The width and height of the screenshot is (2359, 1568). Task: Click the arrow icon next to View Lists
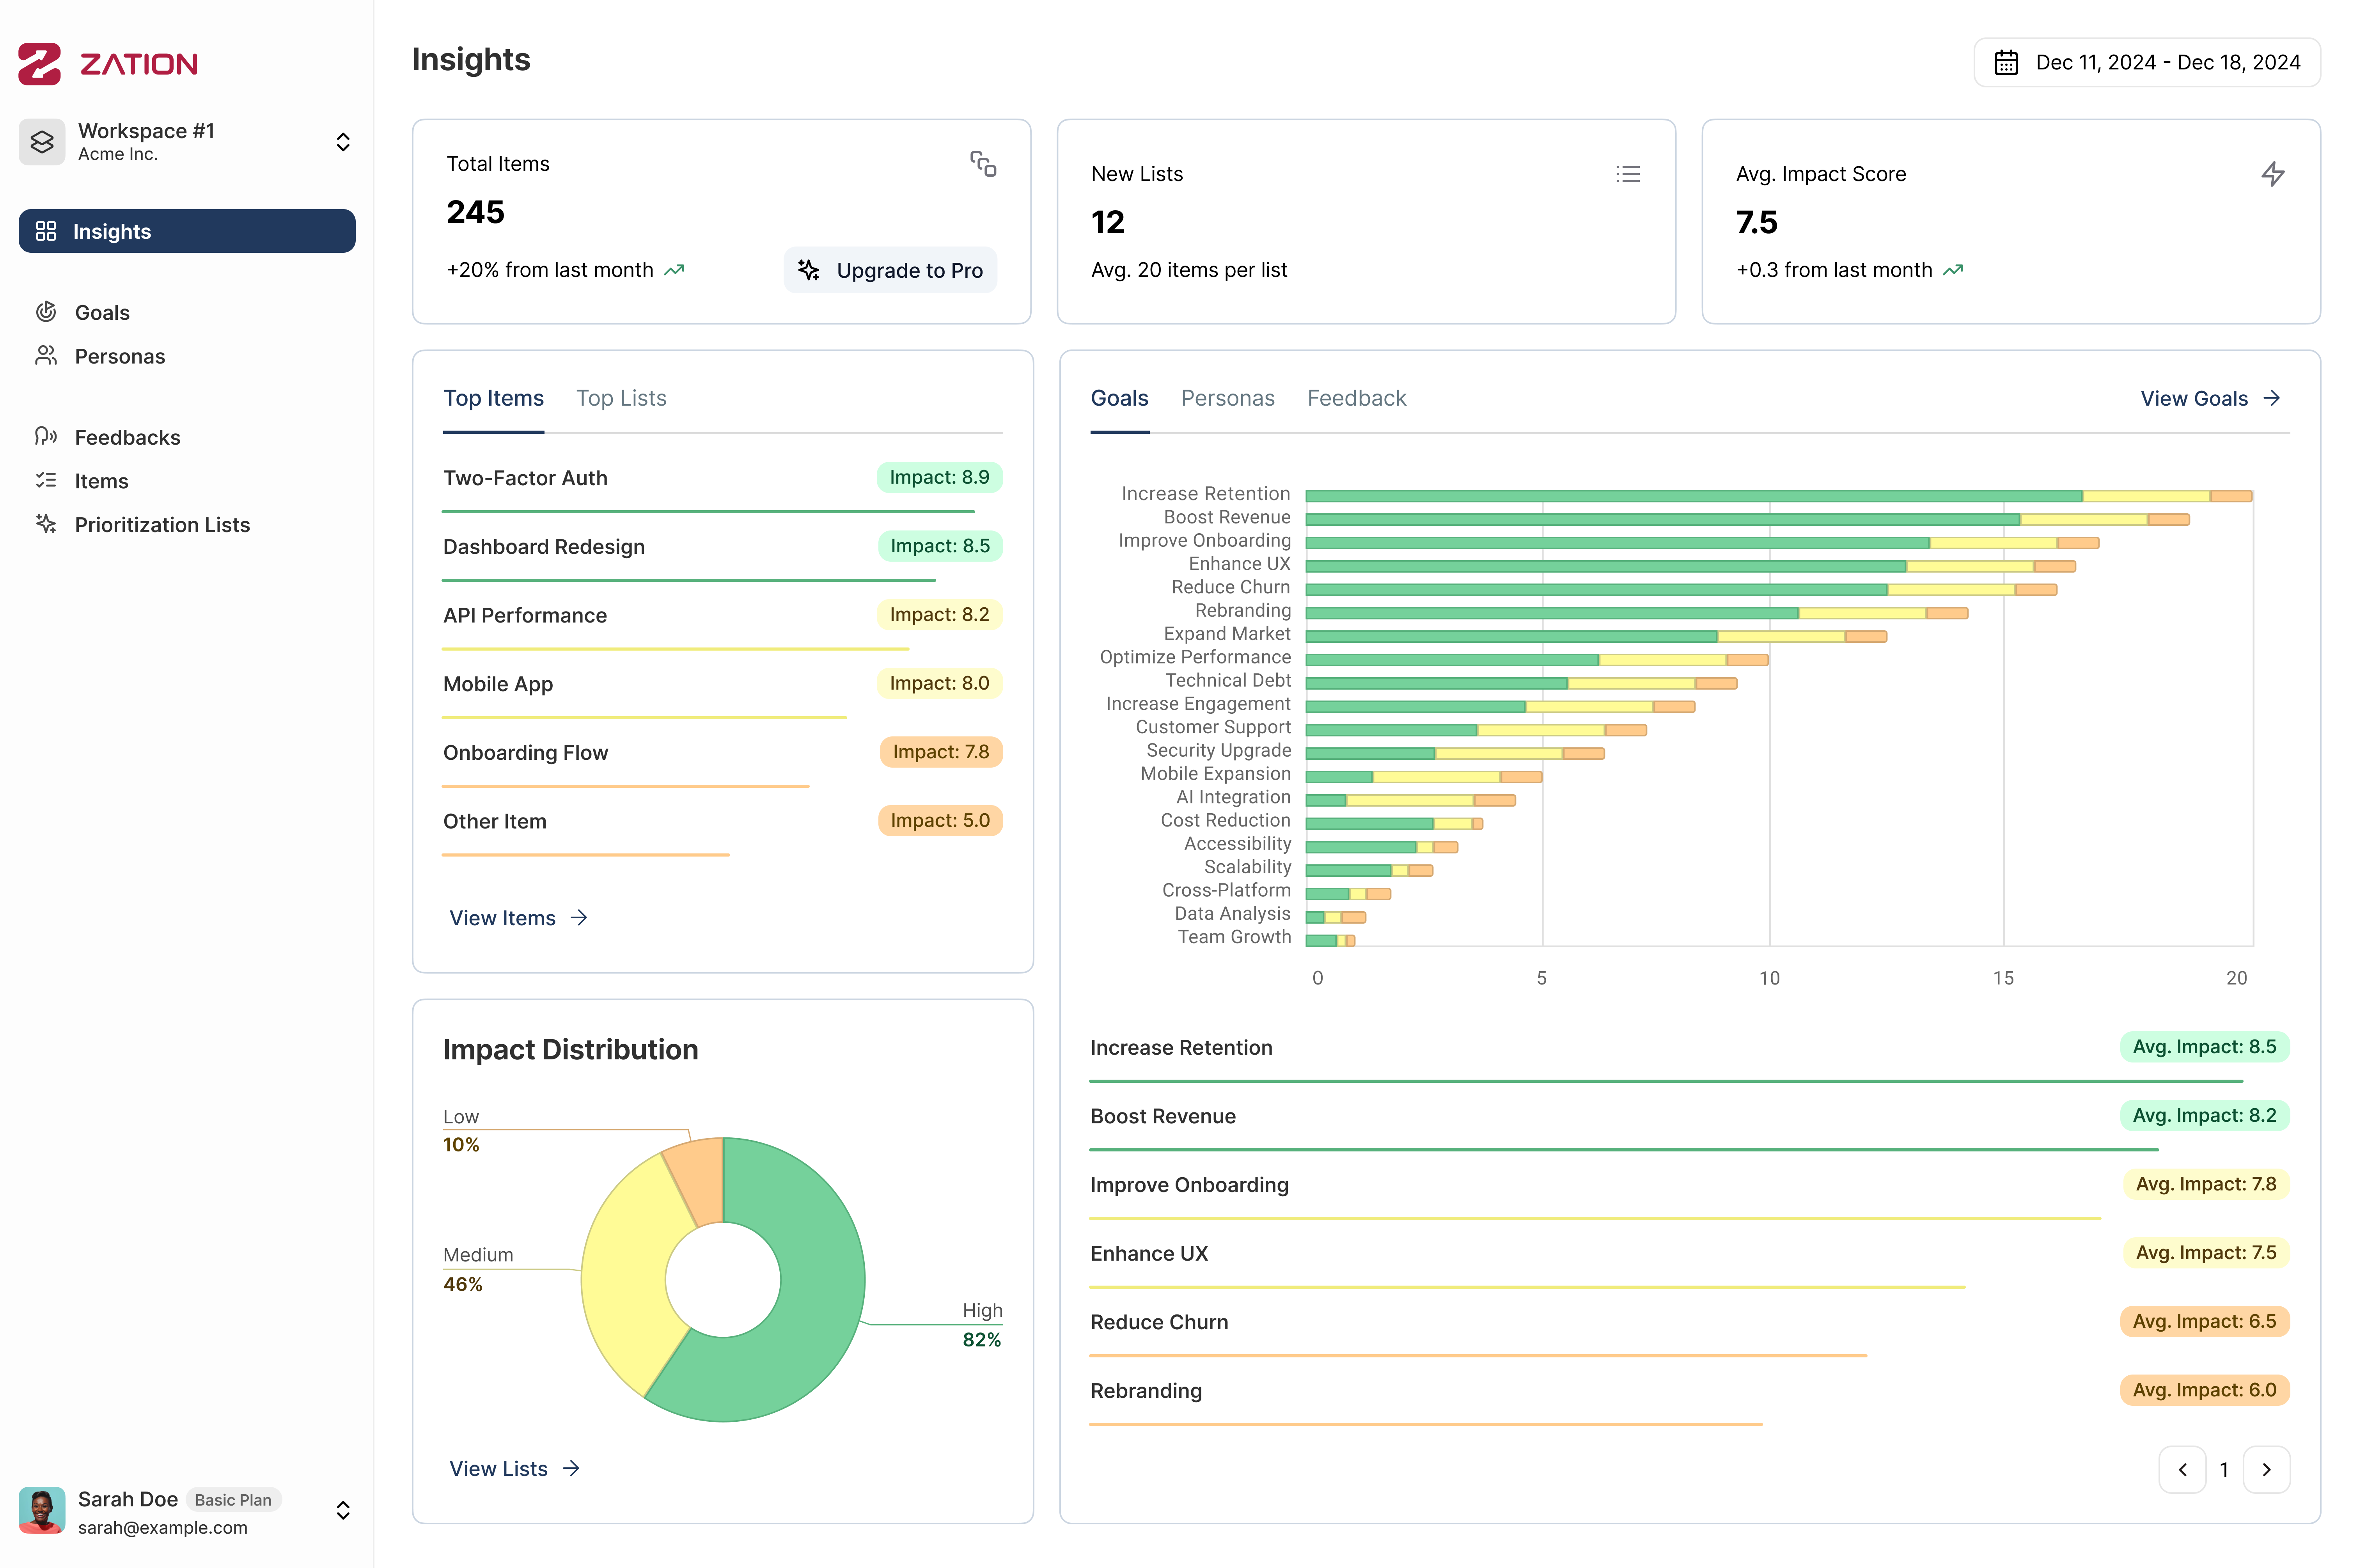571,1468
